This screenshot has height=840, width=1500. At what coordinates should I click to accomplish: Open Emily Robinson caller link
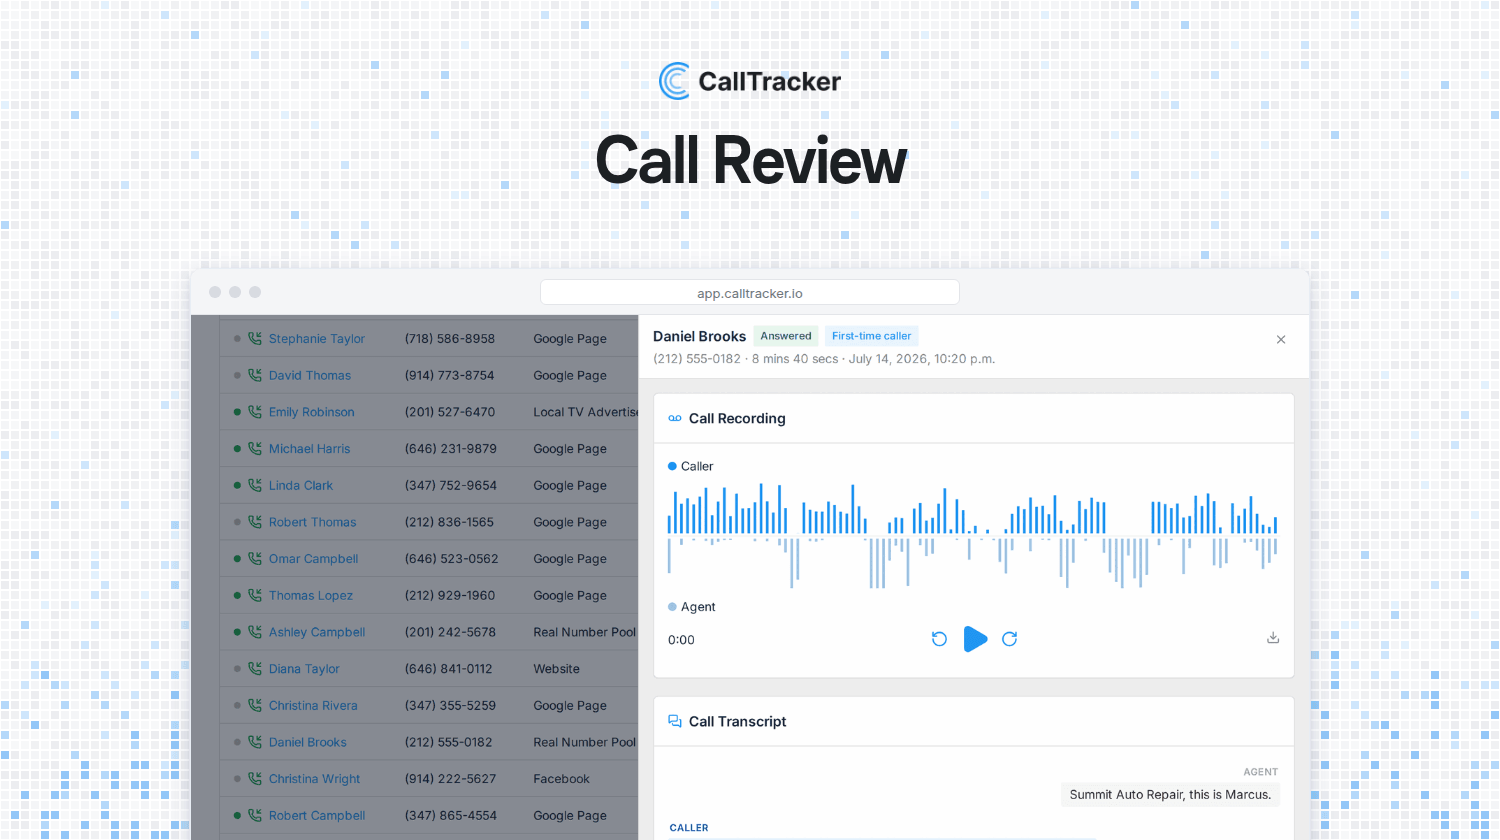[312, 412]
